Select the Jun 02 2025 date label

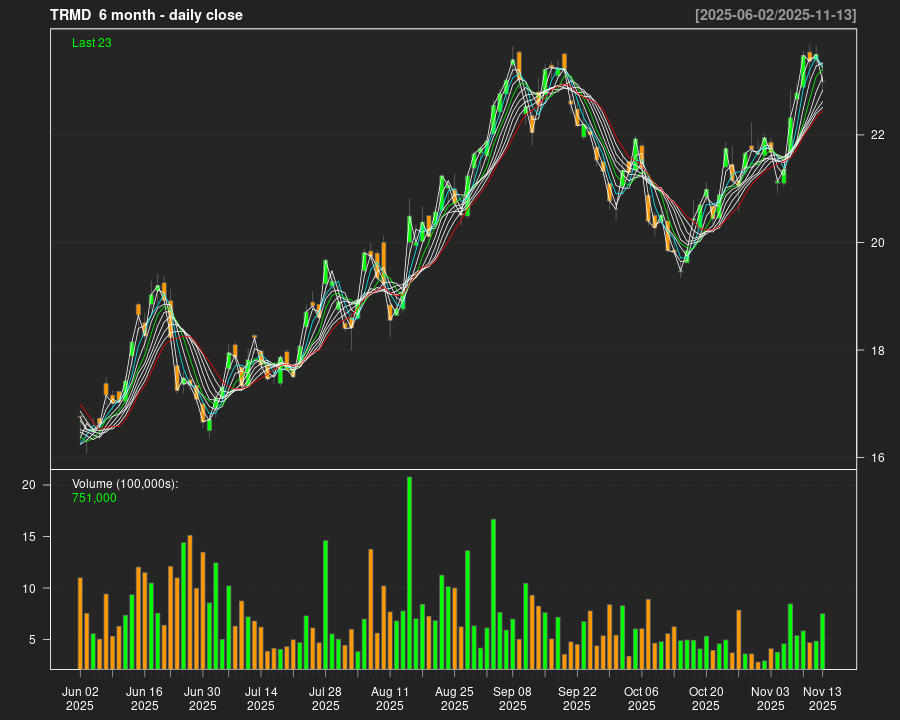click(80, 698)
